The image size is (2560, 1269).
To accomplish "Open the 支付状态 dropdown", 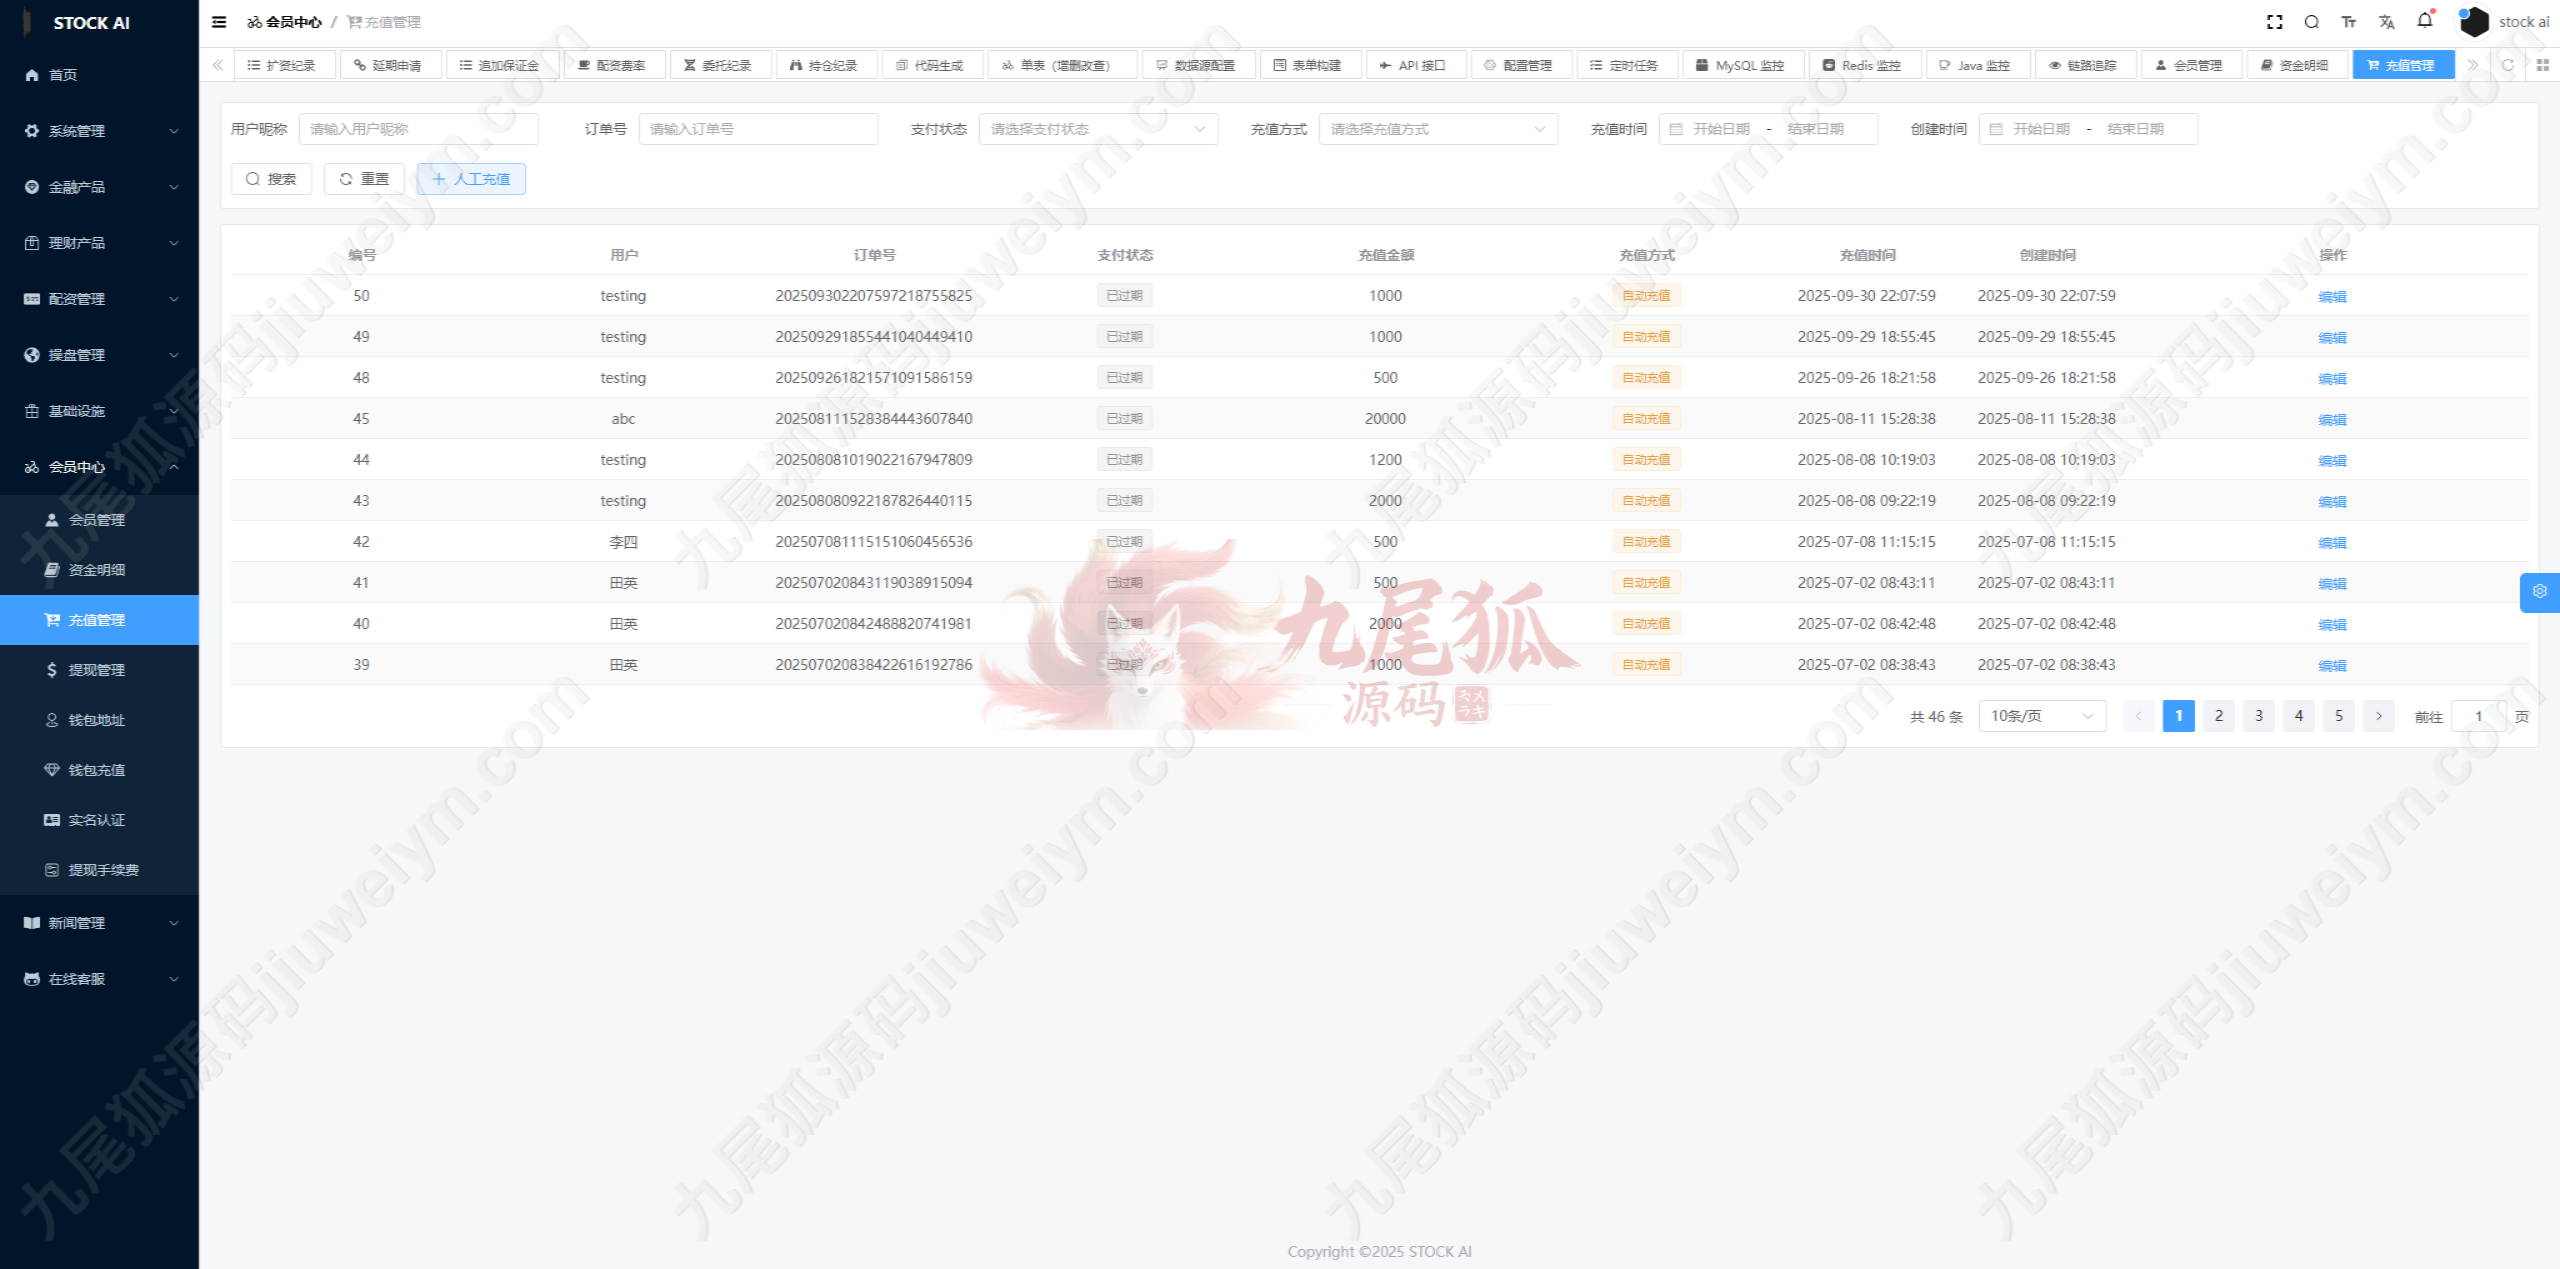I will click(1098, 129).
